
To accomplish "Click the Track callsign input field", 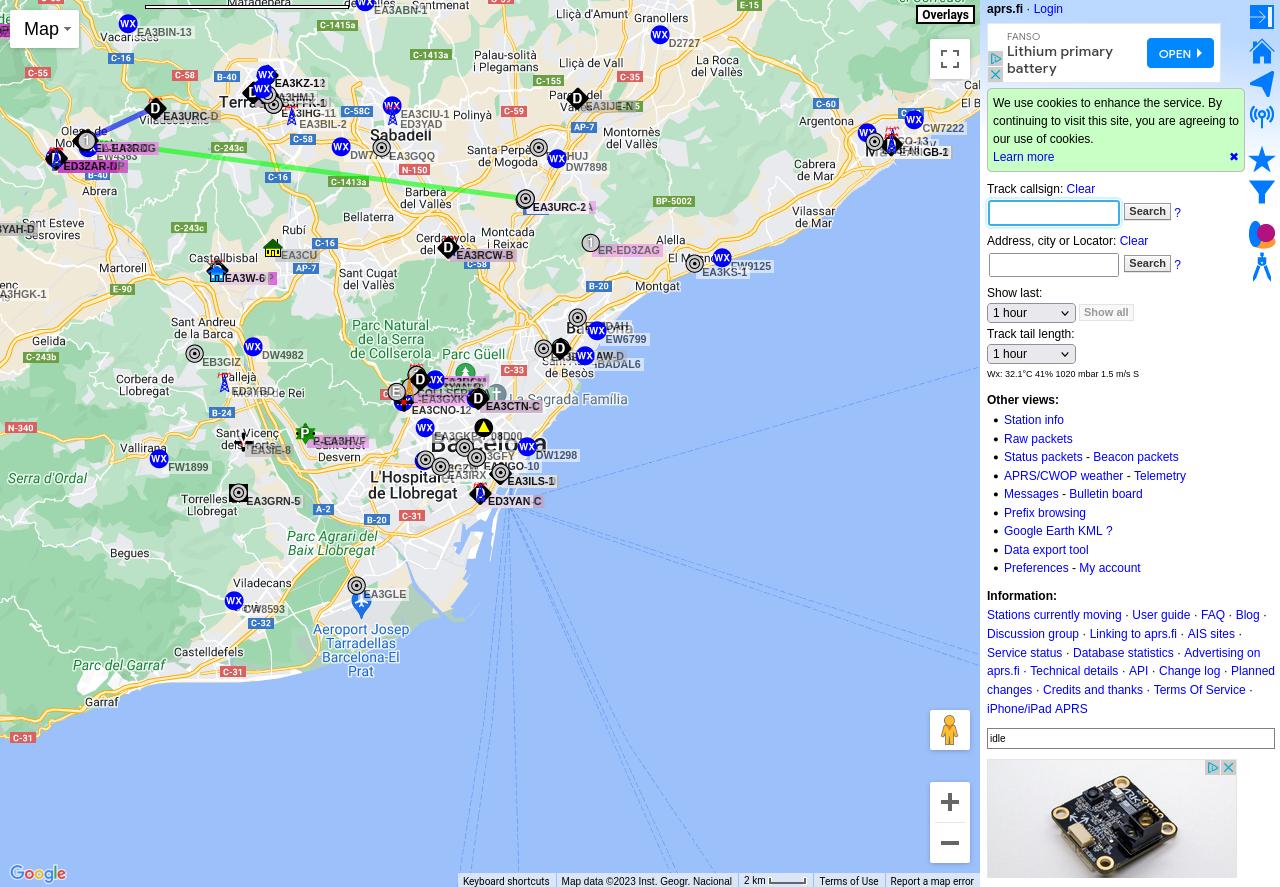I will pyautogui.click(x=1054, y=213).
